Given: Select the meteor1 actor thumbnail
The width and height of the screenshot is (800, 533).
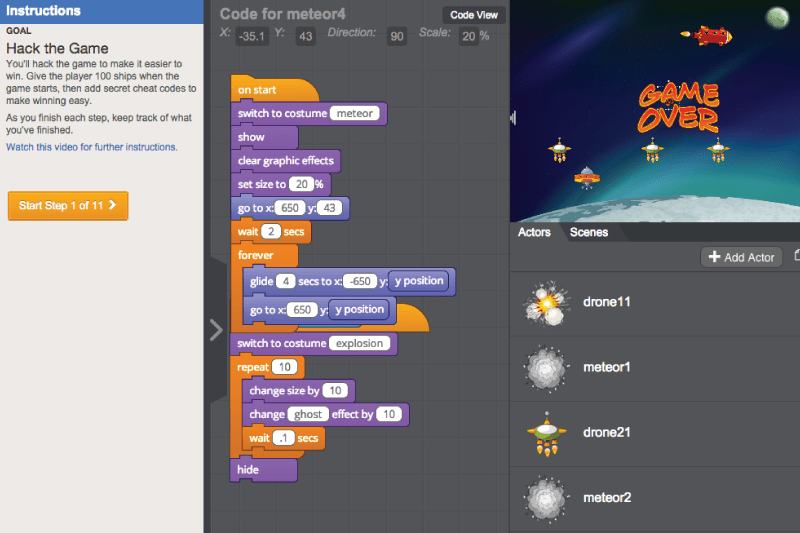Looking at the screenshot, I should (x=546, y=368).
